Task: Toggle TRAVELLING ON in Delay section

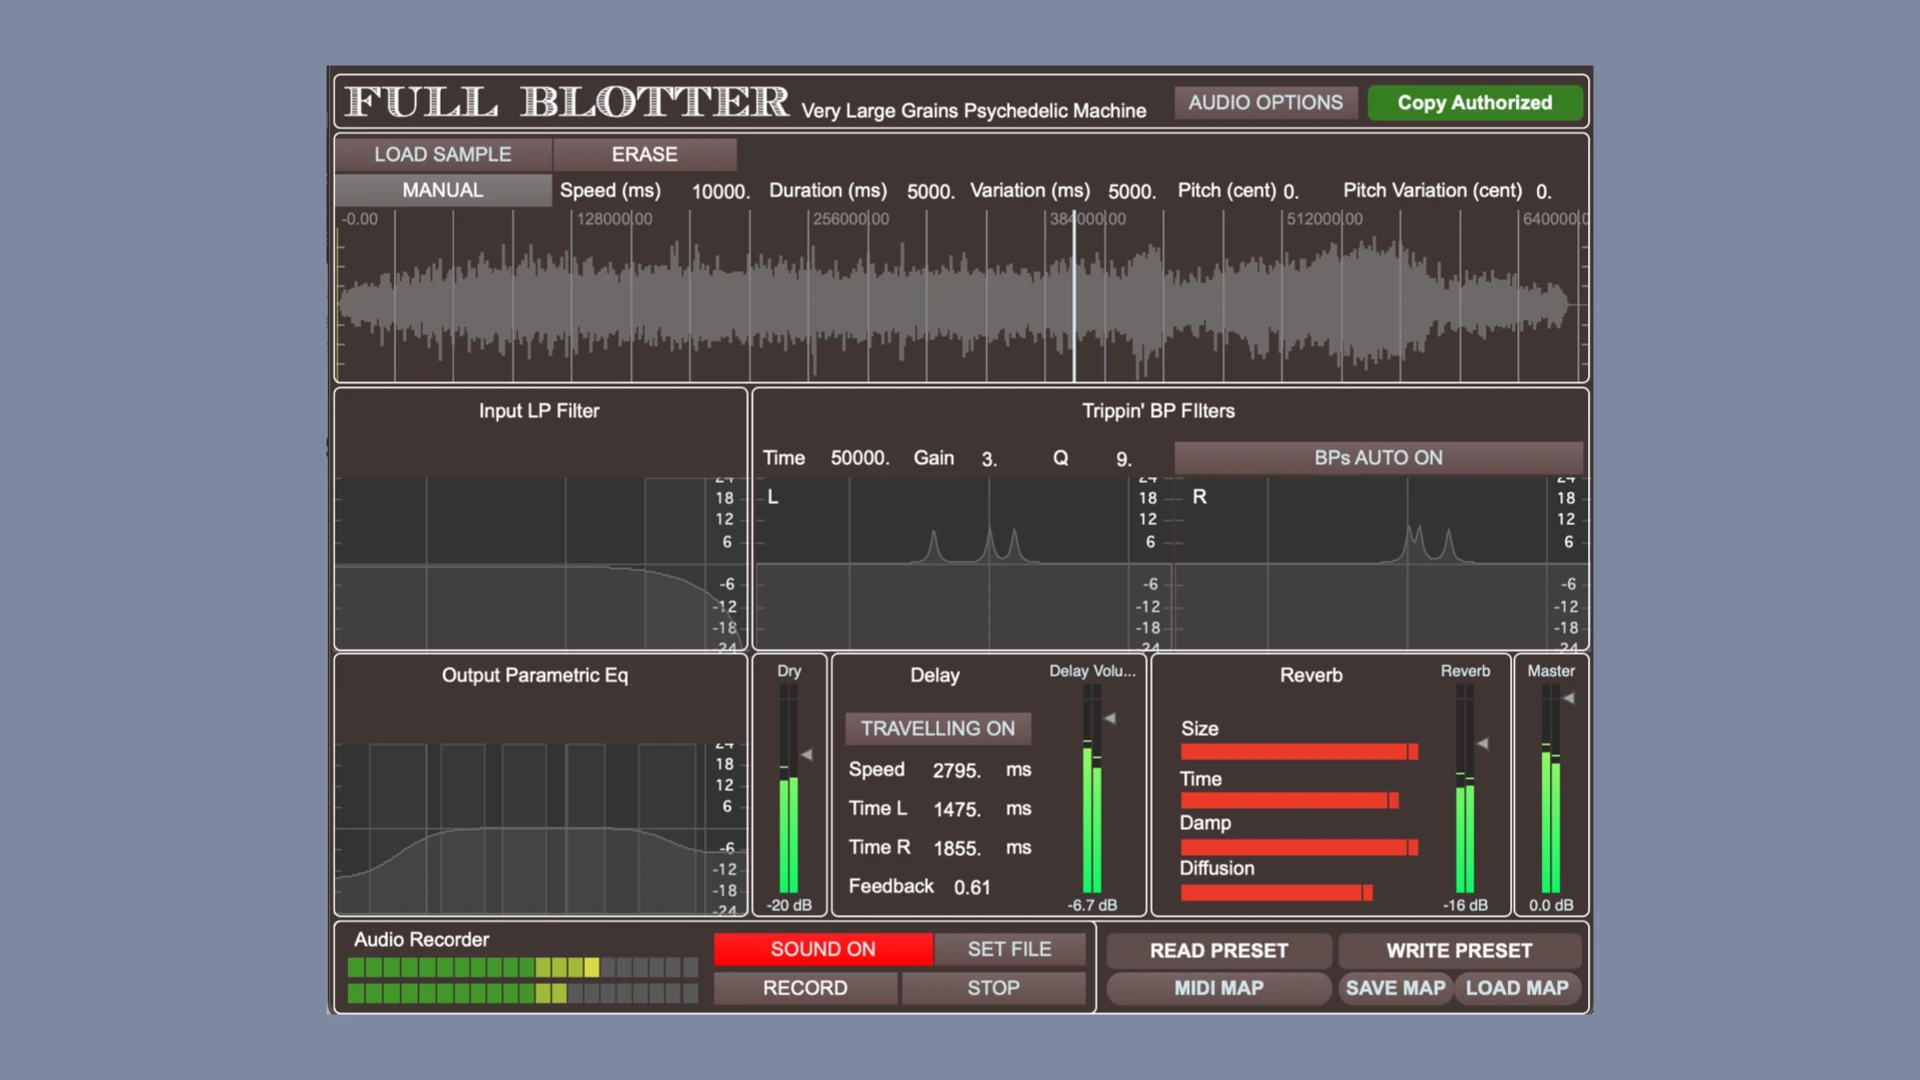Action: pos(937,728)
